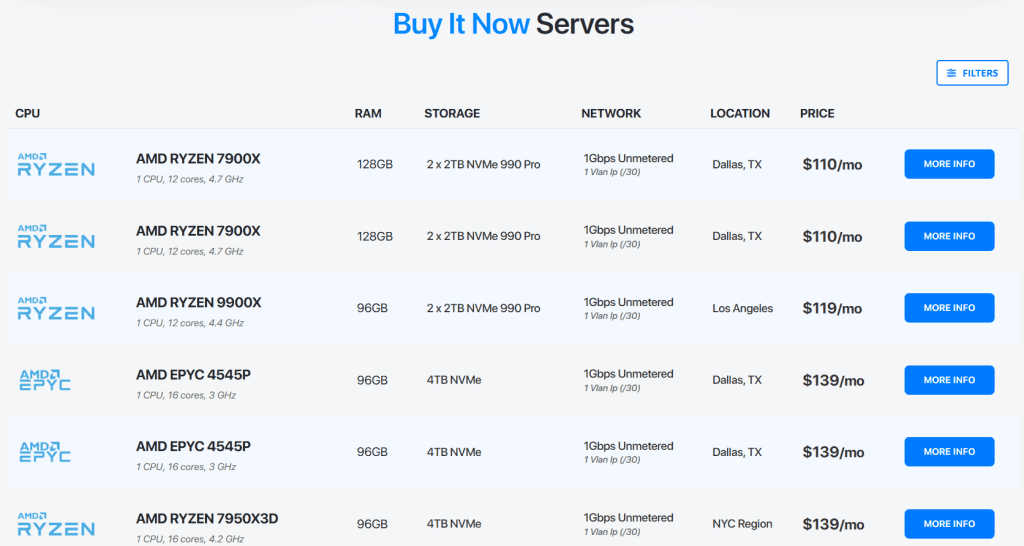The image size is (1024, 546).
Task: Click the '1 Vlan Ip (/30)' note in the 9900X row
Action: click(612, 316)
